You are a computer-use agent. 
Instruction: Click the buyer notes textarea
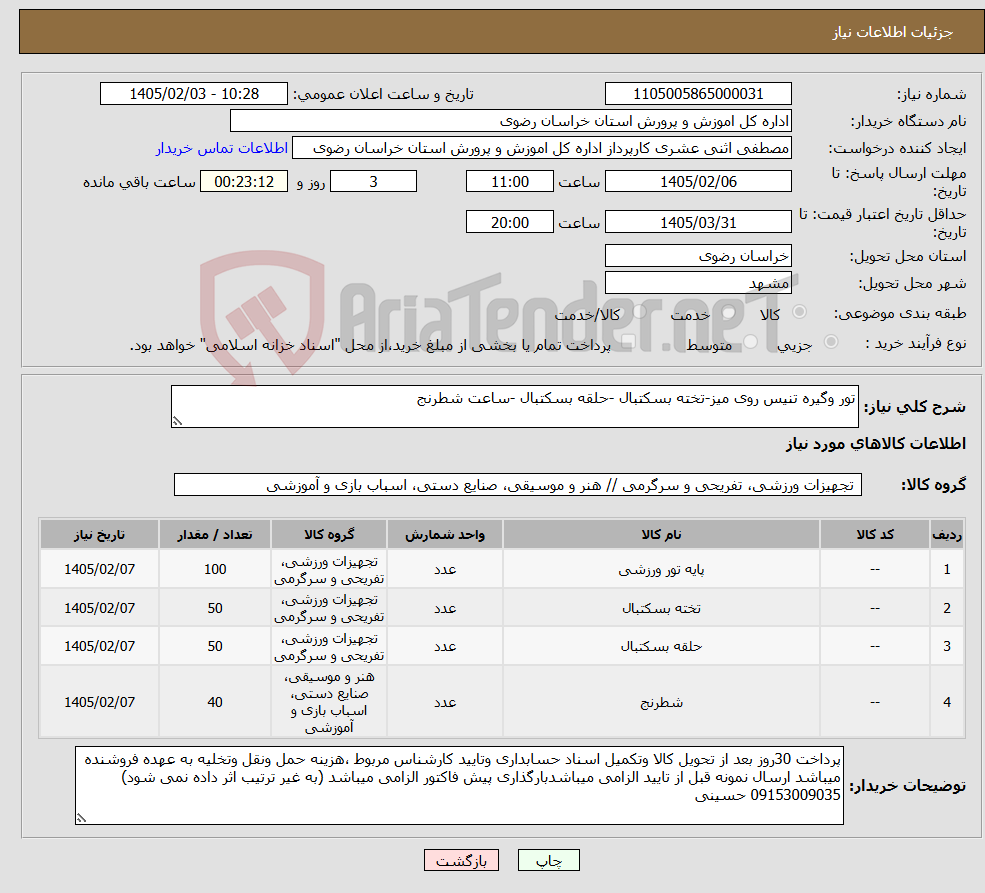click(459, 786)
